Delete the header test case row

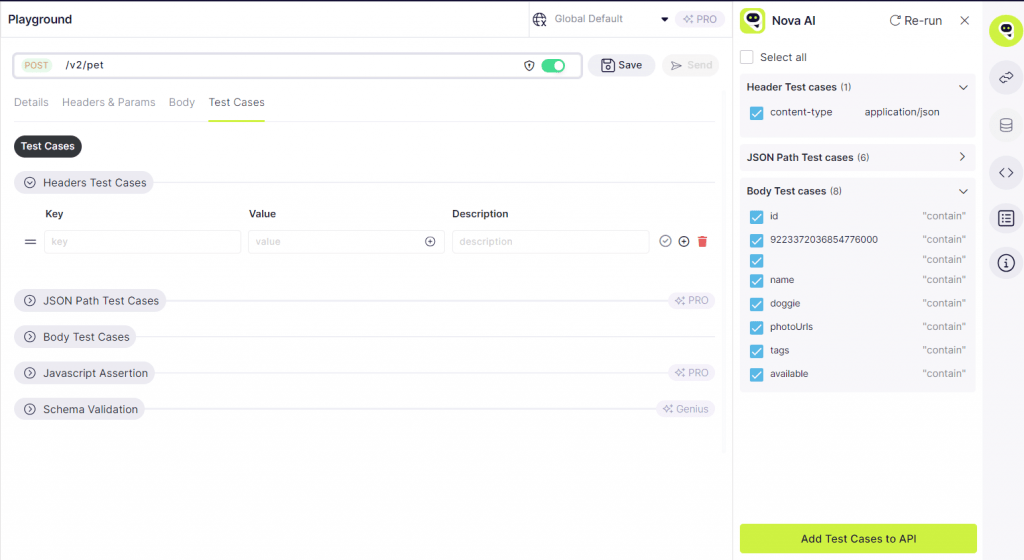coord(702,242)
